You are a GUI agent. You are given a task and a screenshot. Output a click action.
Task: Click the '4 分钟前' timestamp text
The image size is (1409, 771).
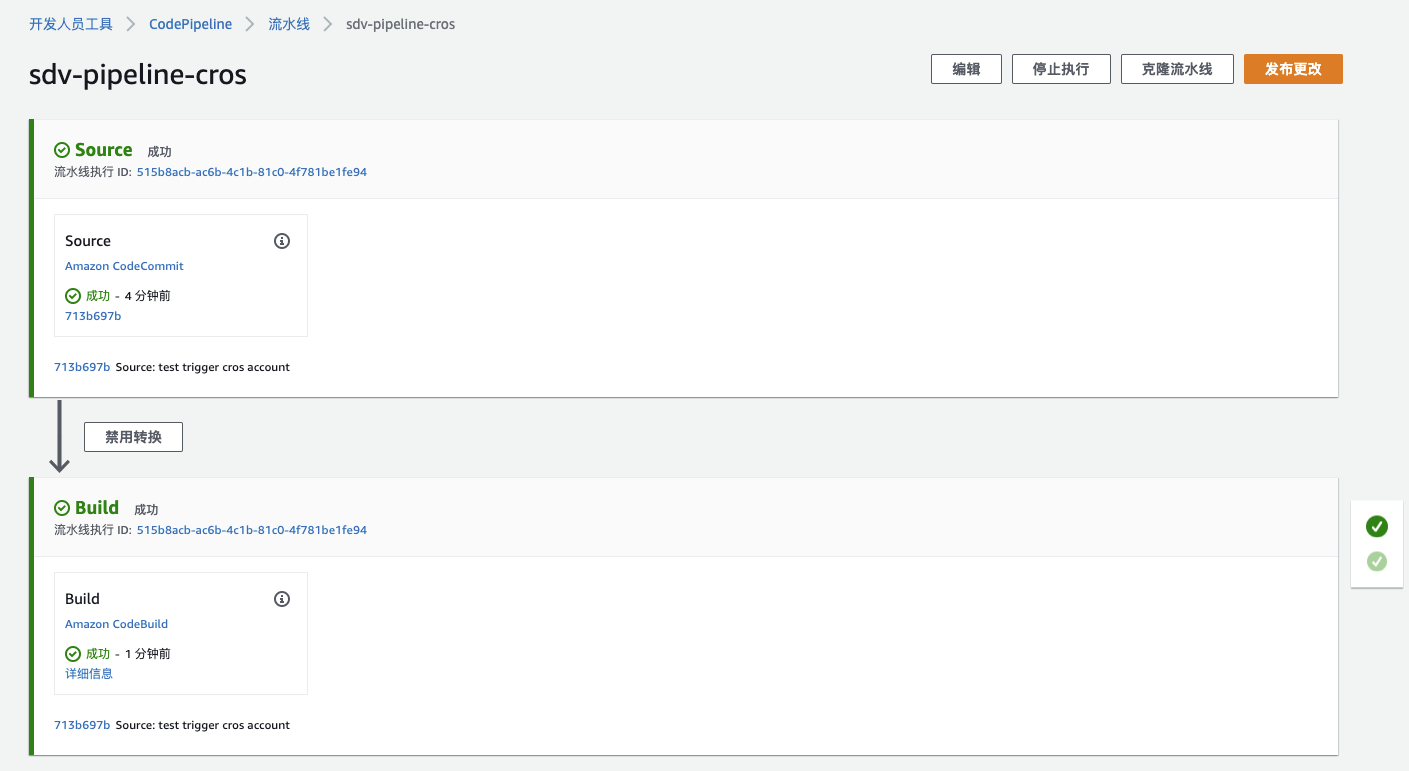148,296
